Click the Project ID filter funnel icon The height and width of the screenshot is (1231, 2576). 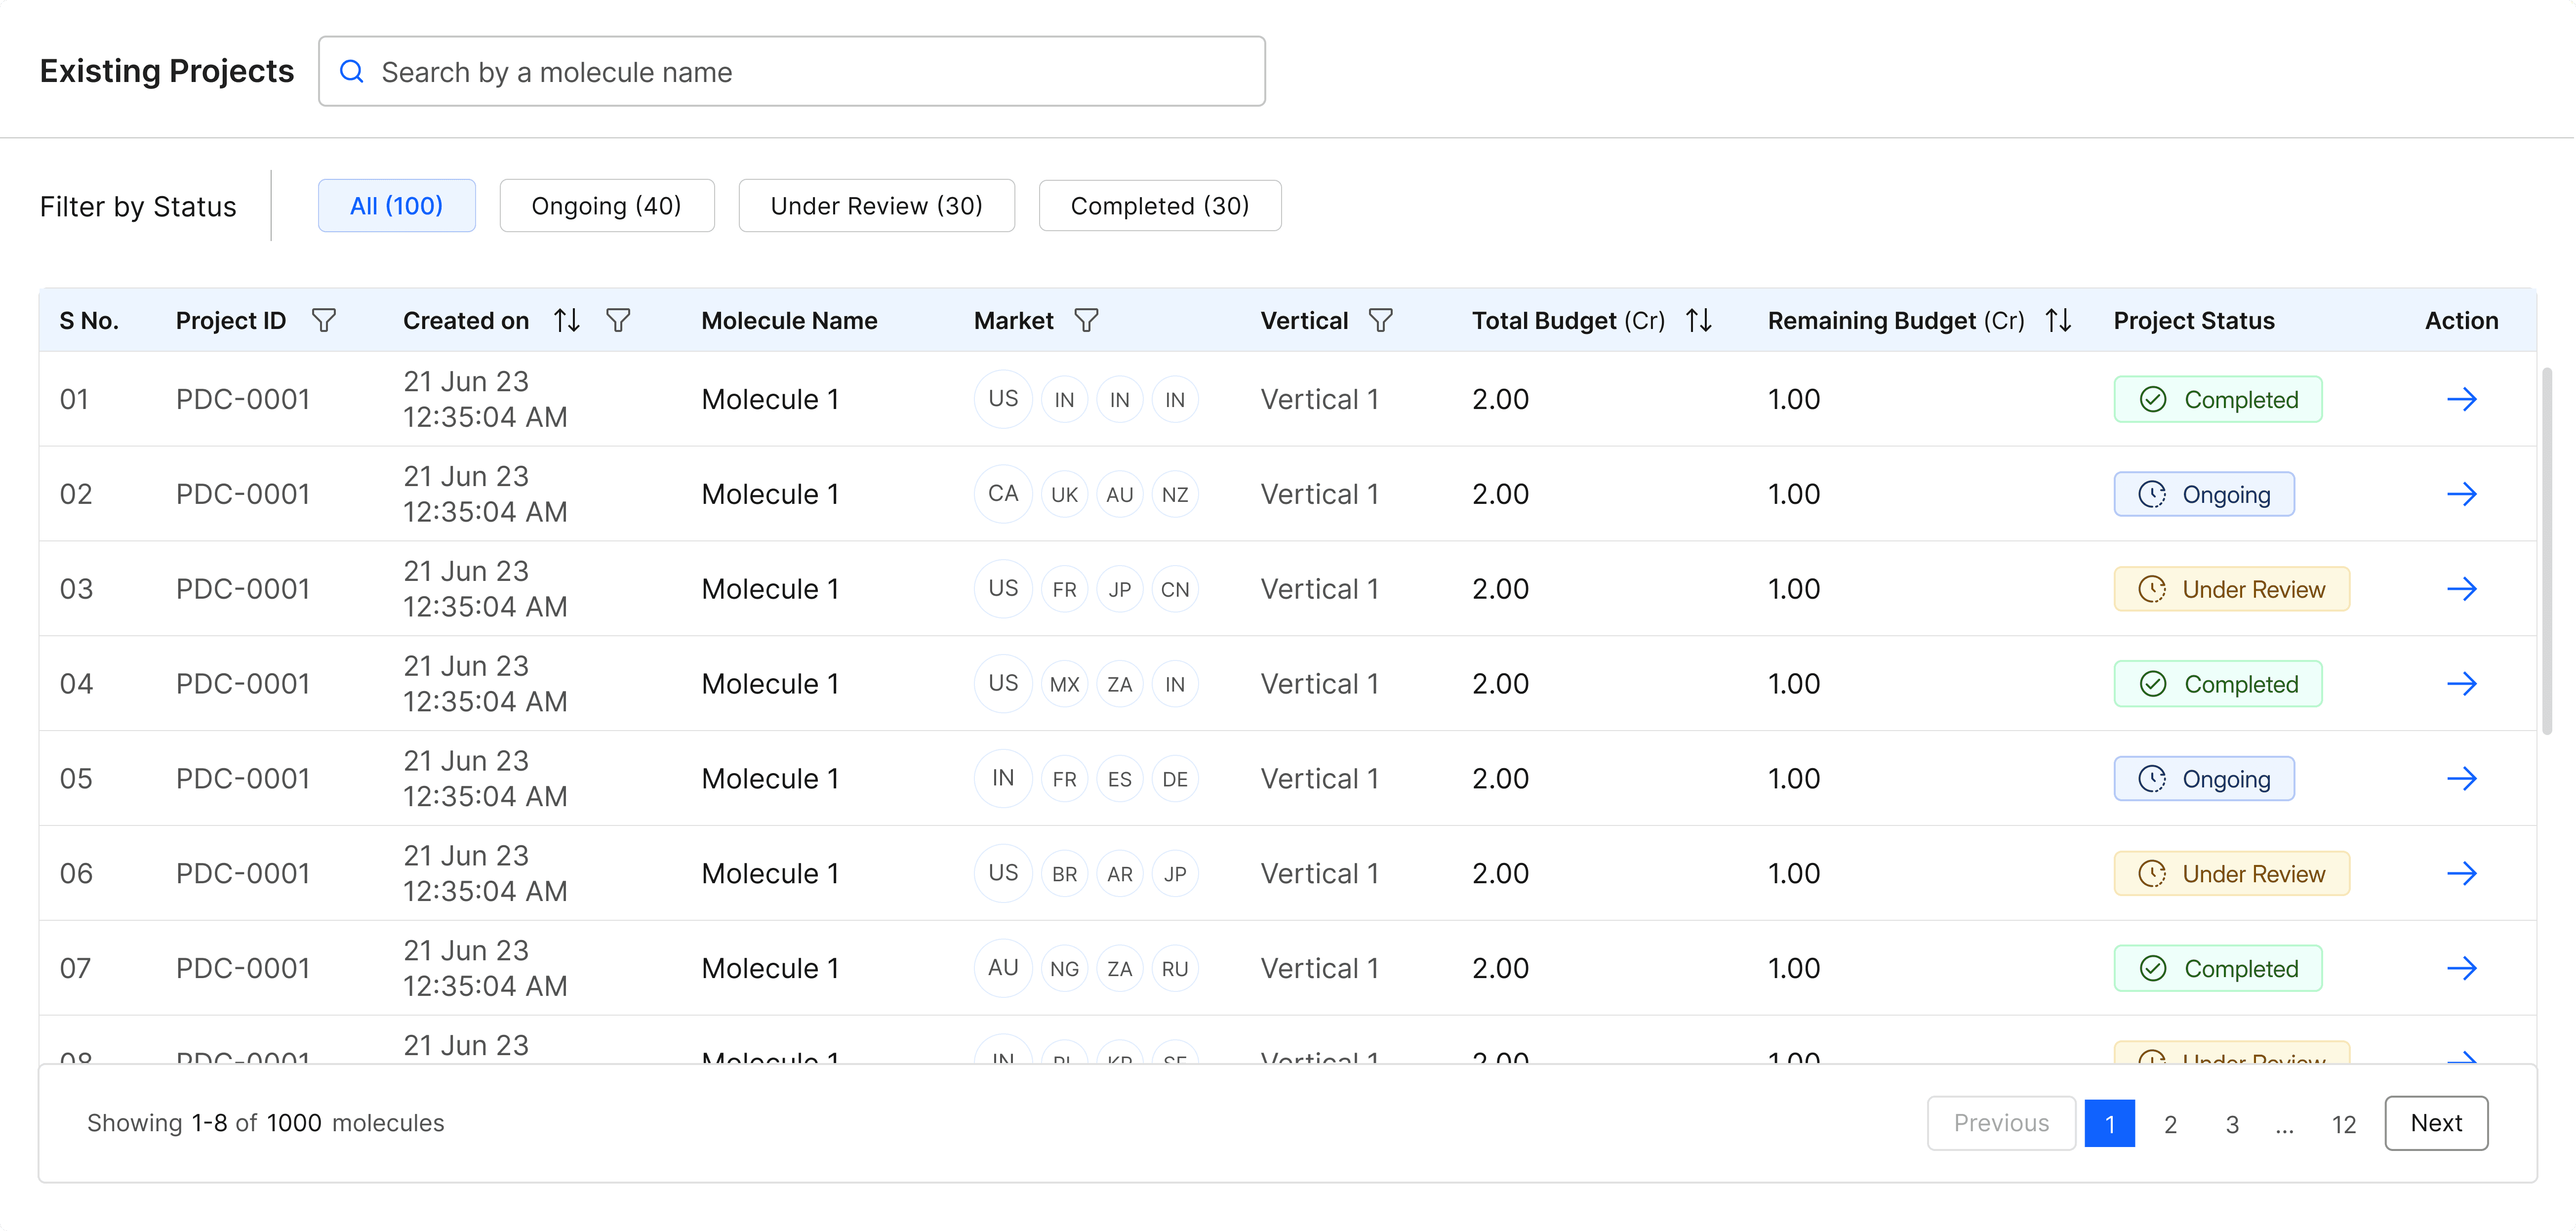tap(323, 320)
